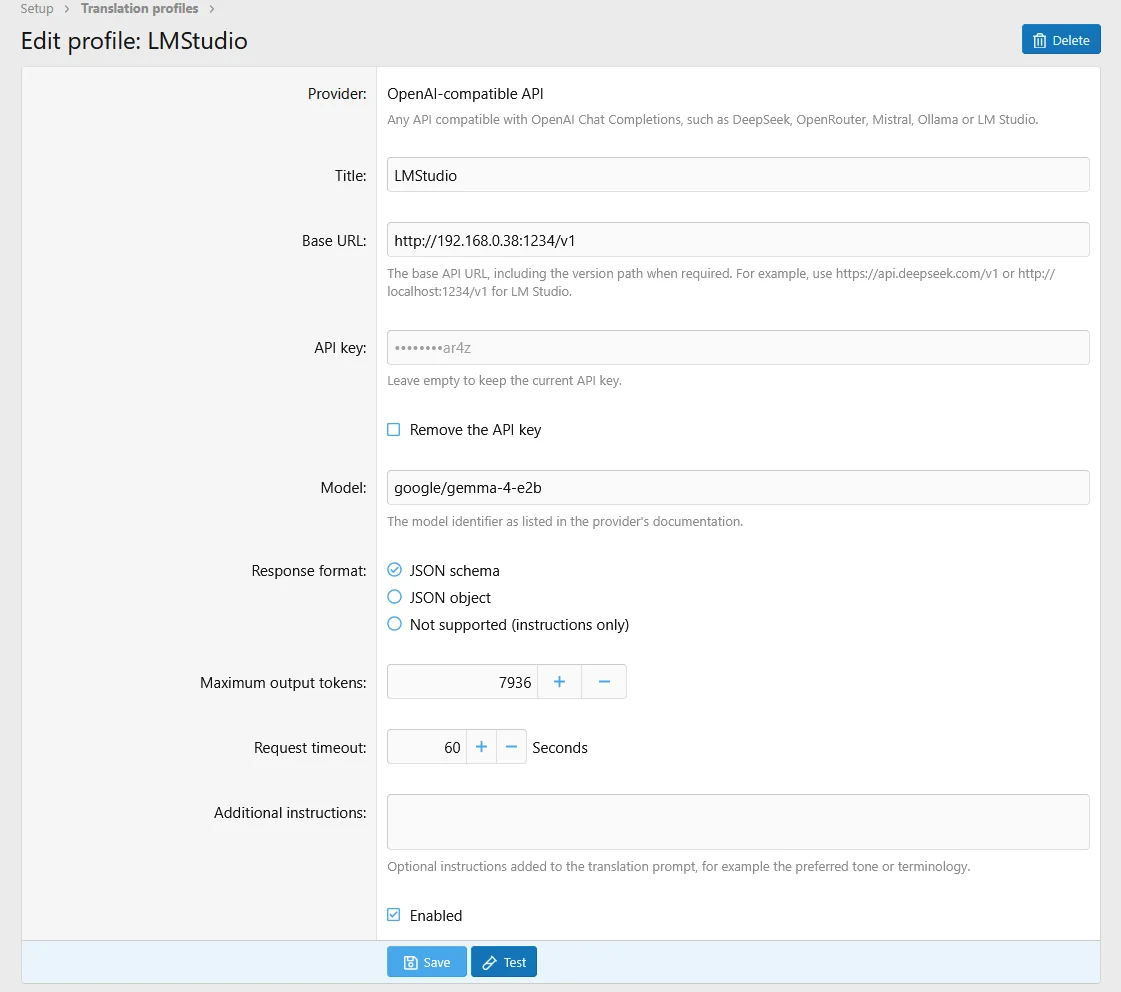1121x992 pixels.
Task: Click the Model label
Action: coord(343,488)
